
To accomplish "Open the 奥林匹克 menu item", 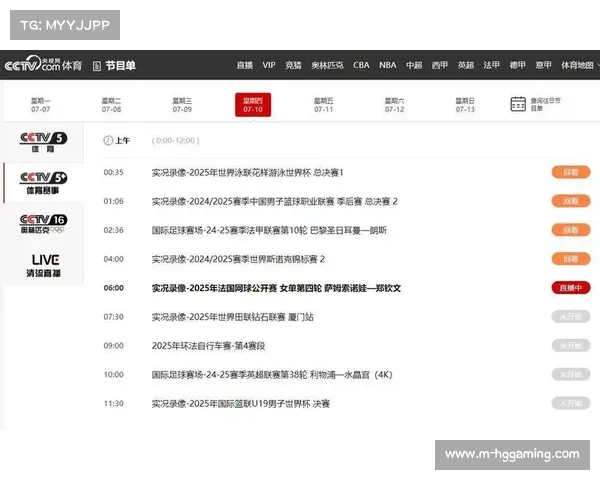I will click(x=327, y=65).
